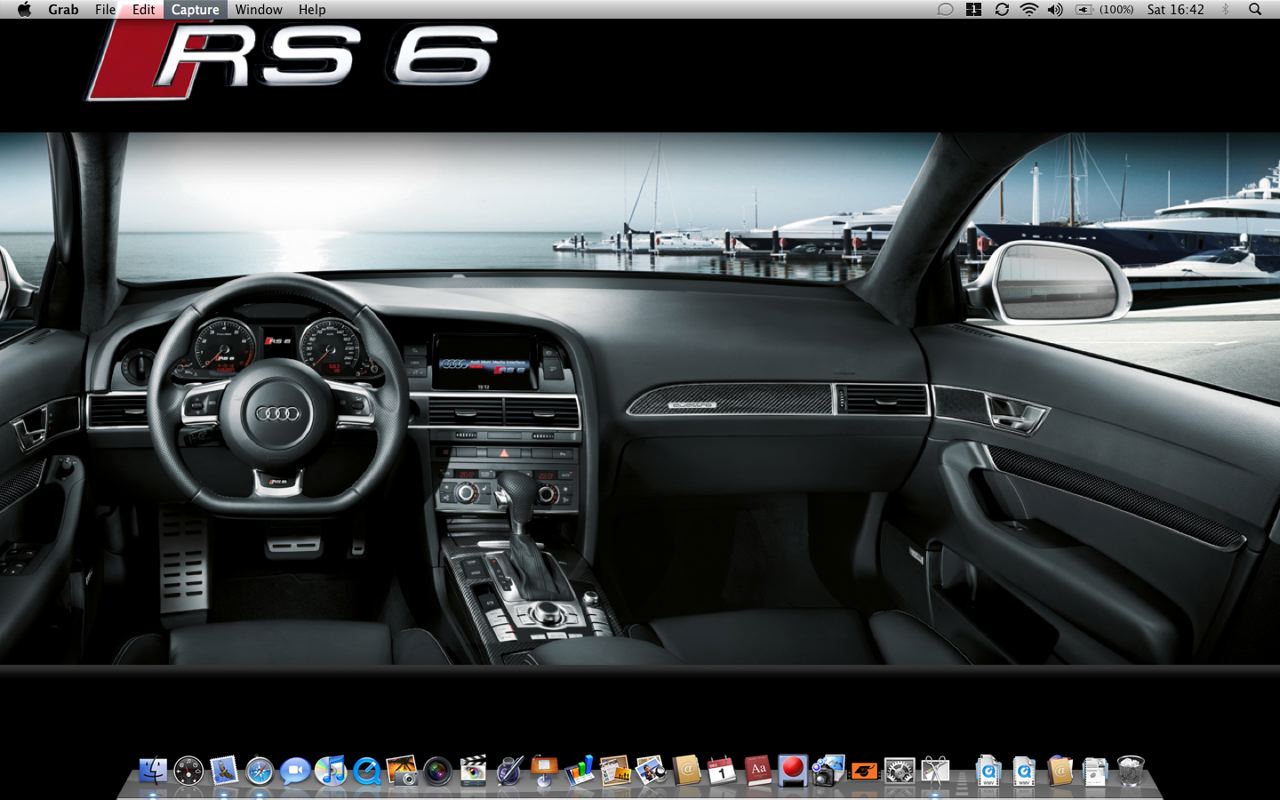
Task: Open the red record button app
Action: pyautogui.click(x=793, y=770)
